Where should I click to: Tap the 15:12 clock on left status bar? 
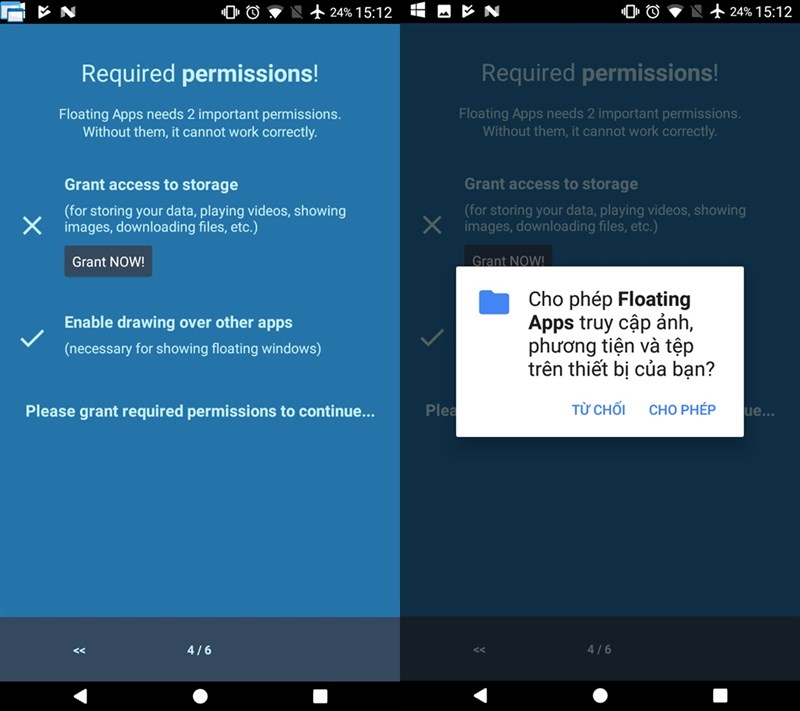point(374,12)
